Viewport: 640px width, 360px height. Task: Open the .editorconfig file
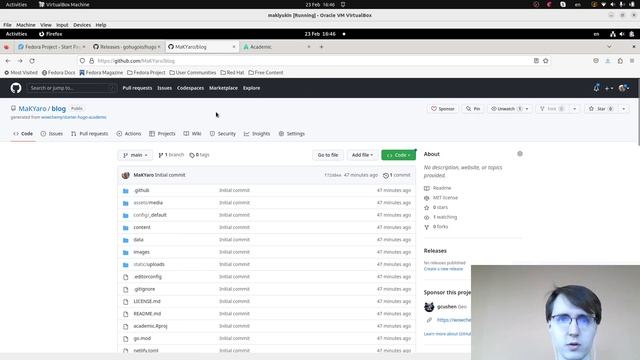click(x=147, y=277)
